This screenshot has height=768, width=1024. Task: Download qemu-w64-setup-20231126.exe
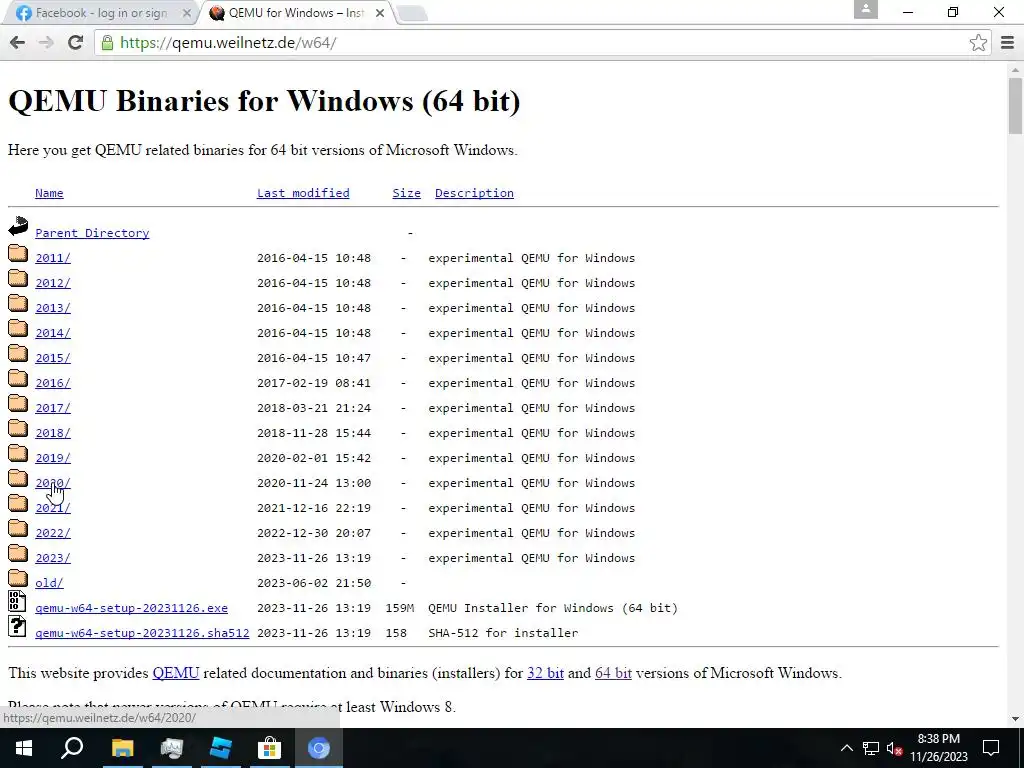pyautogui.click(x=131, y=608)
